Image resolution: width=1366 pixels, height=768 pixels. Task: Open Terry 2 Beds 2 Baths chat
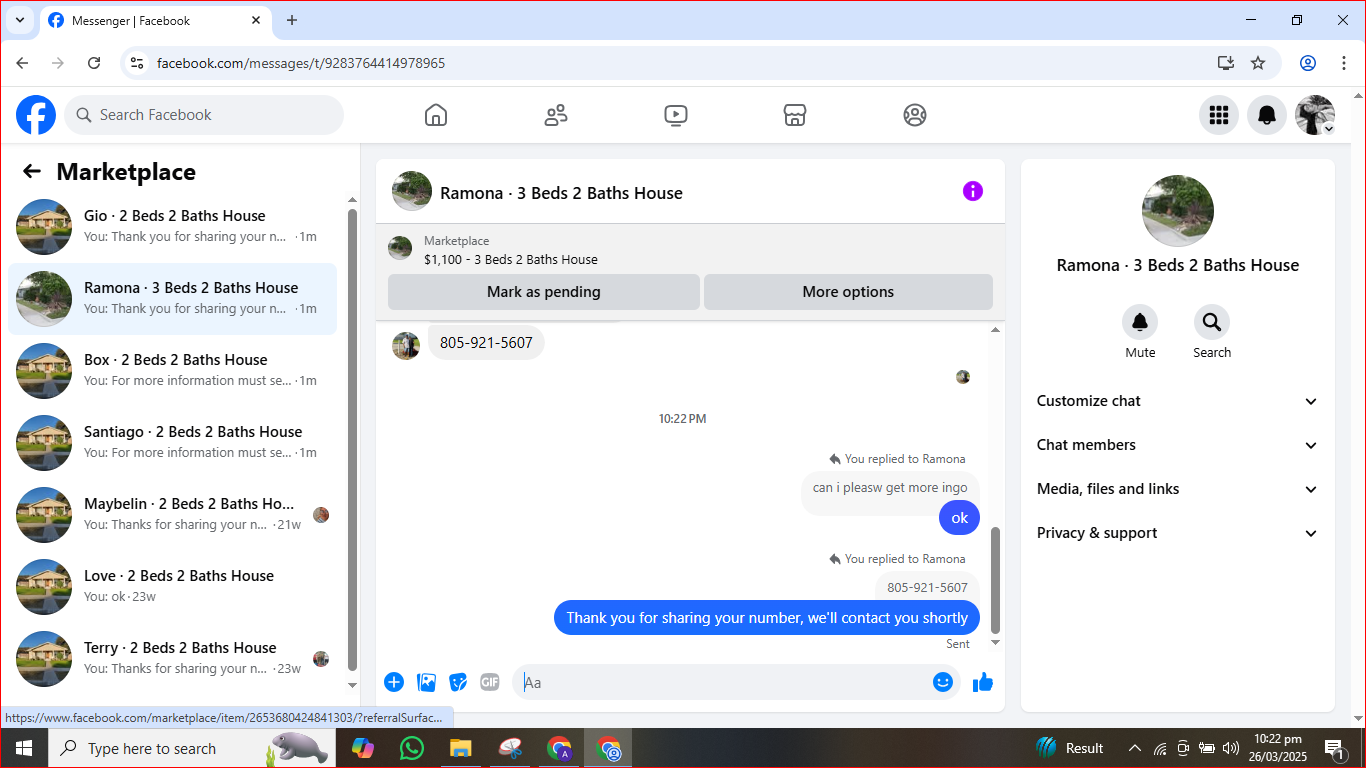[x=172, y=659]
